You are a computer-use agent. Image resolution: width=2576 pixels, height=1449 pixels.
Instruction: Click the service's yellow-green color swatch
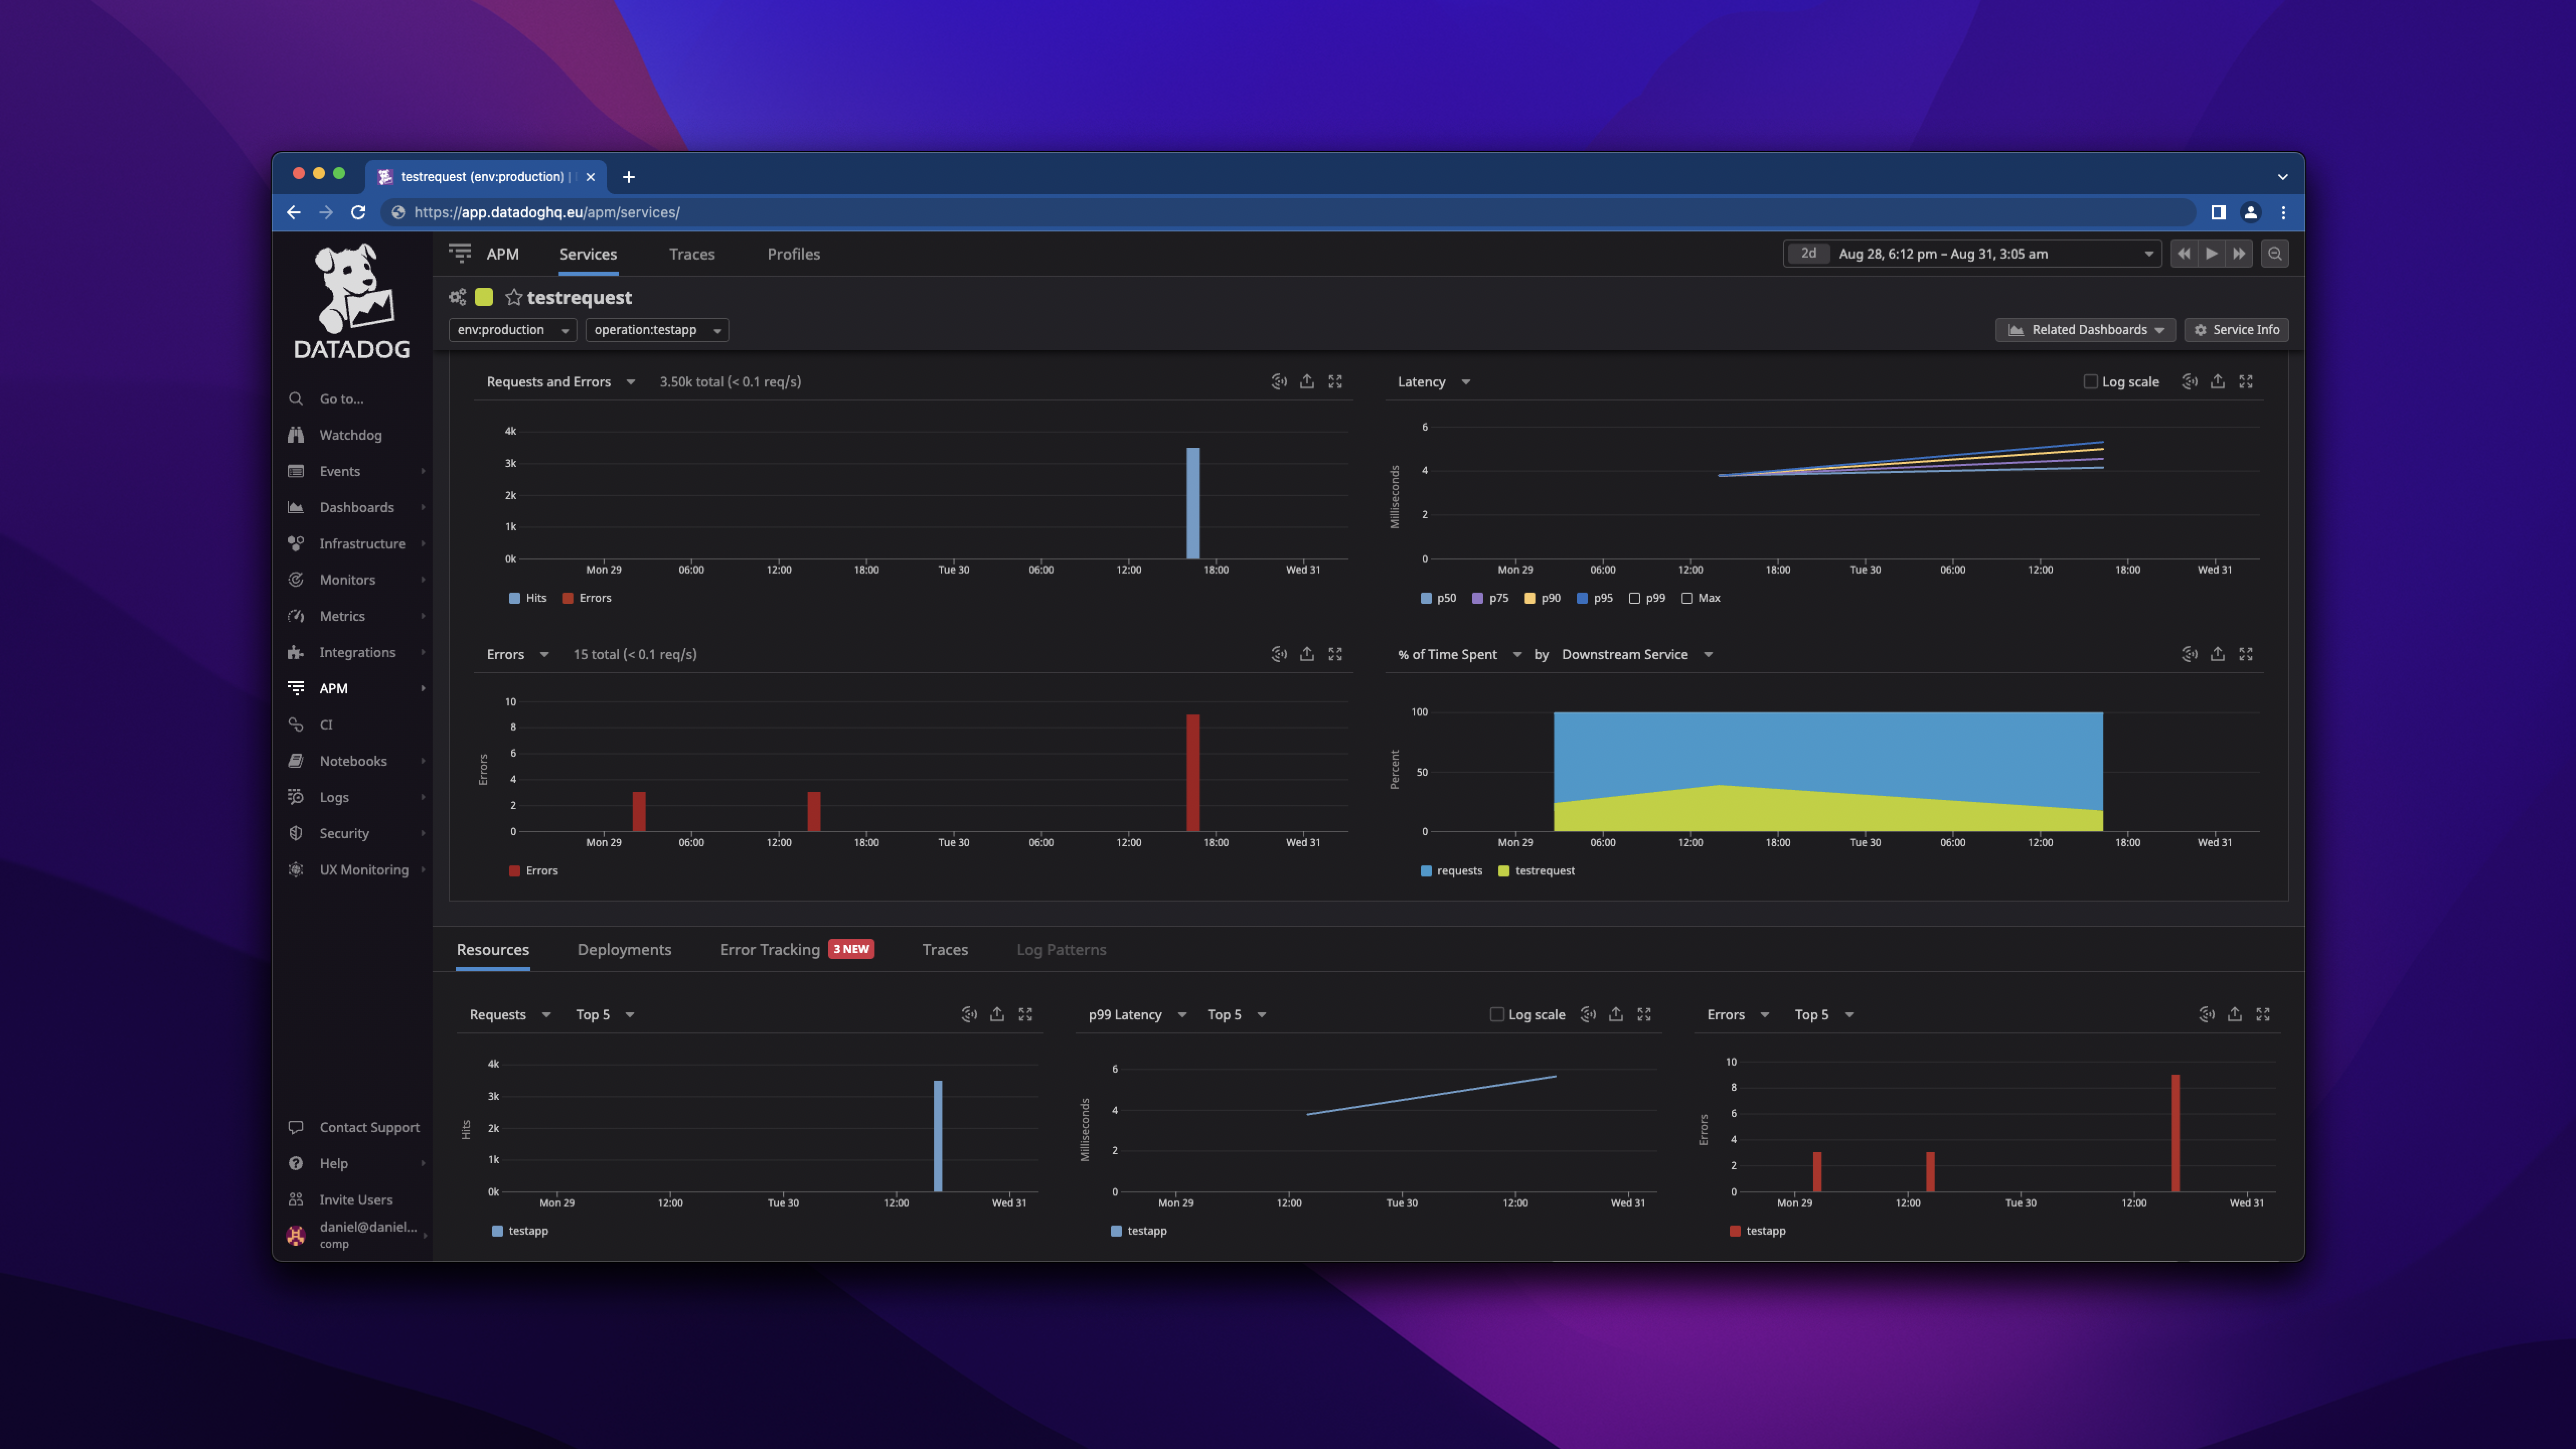click(x=484, y=297)
